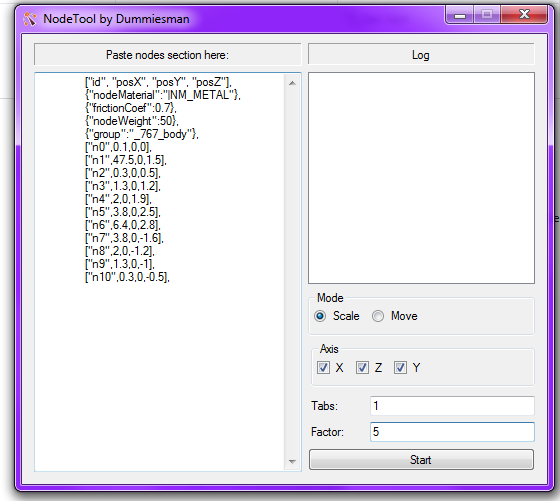Screen dimensions: 560x501
Task: Minimize the NodeTool window
Action: 460,15
